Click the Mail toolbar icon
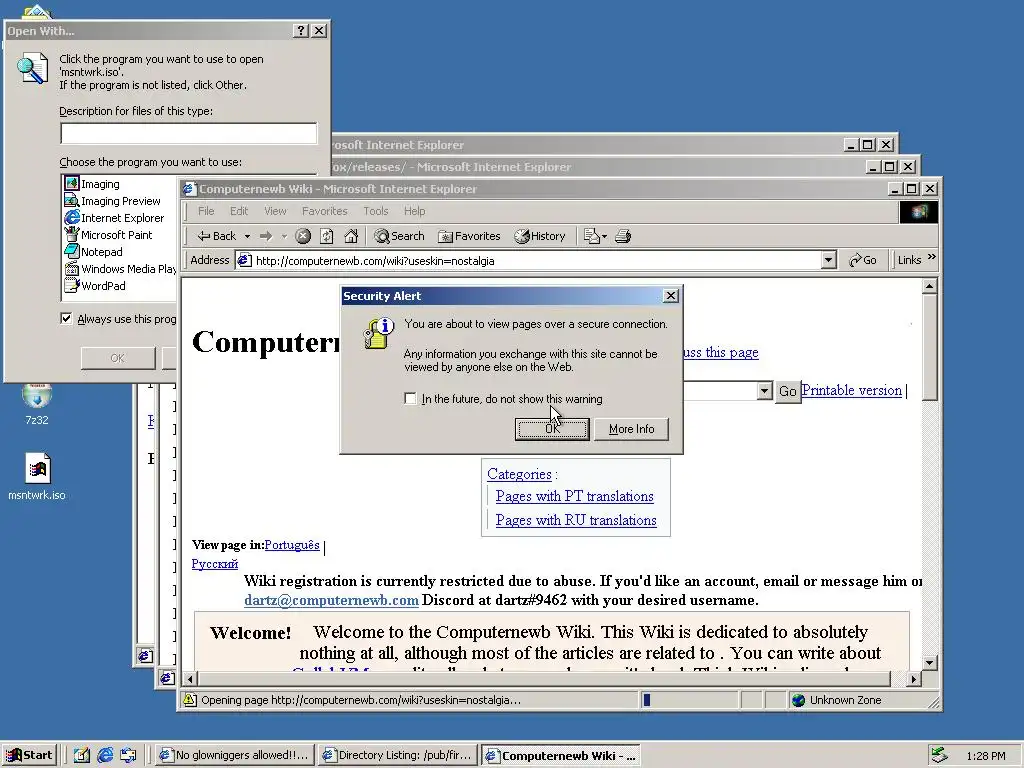The height and width of the screenshot is (768, 1024). [592, 236]
